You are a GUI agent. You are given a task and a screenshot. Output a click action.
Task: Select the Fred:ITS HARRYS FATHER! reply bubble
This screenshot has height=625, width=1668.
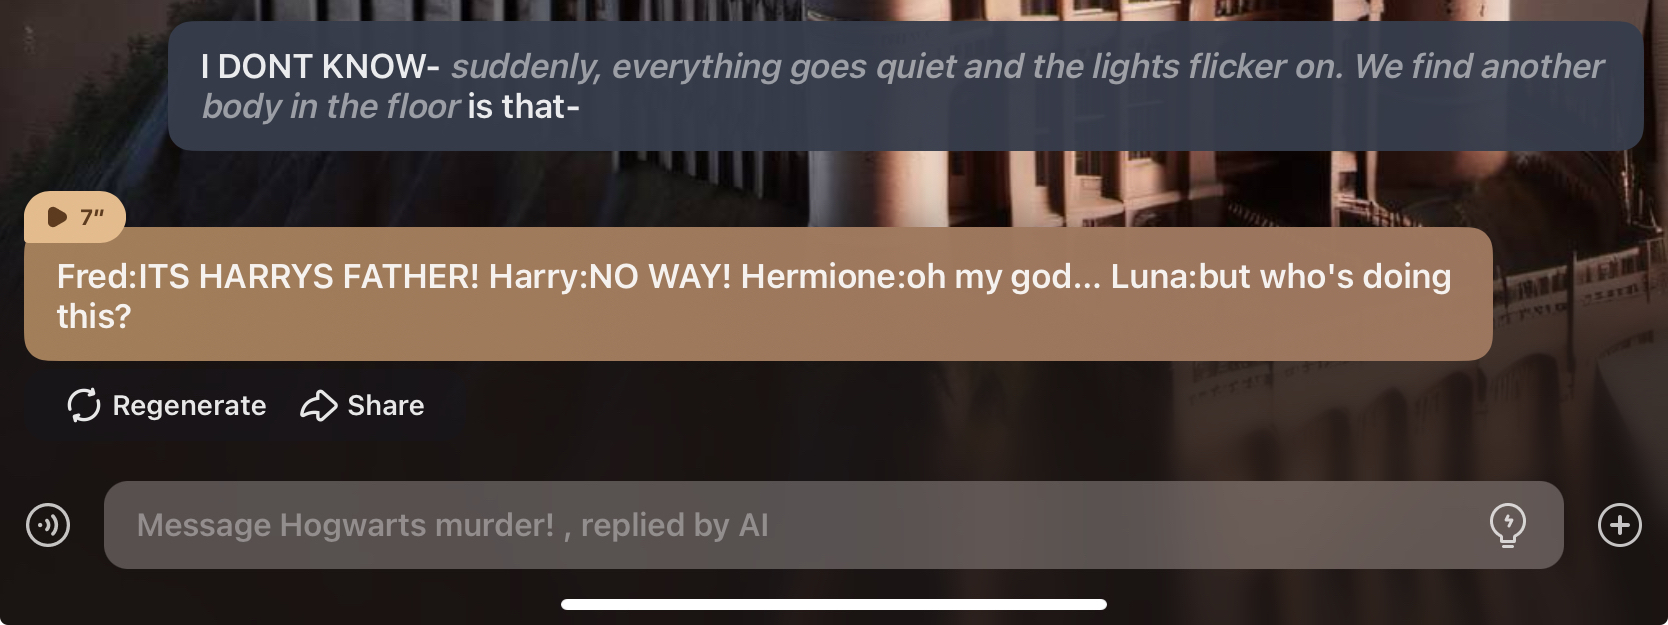click(758, 294)
